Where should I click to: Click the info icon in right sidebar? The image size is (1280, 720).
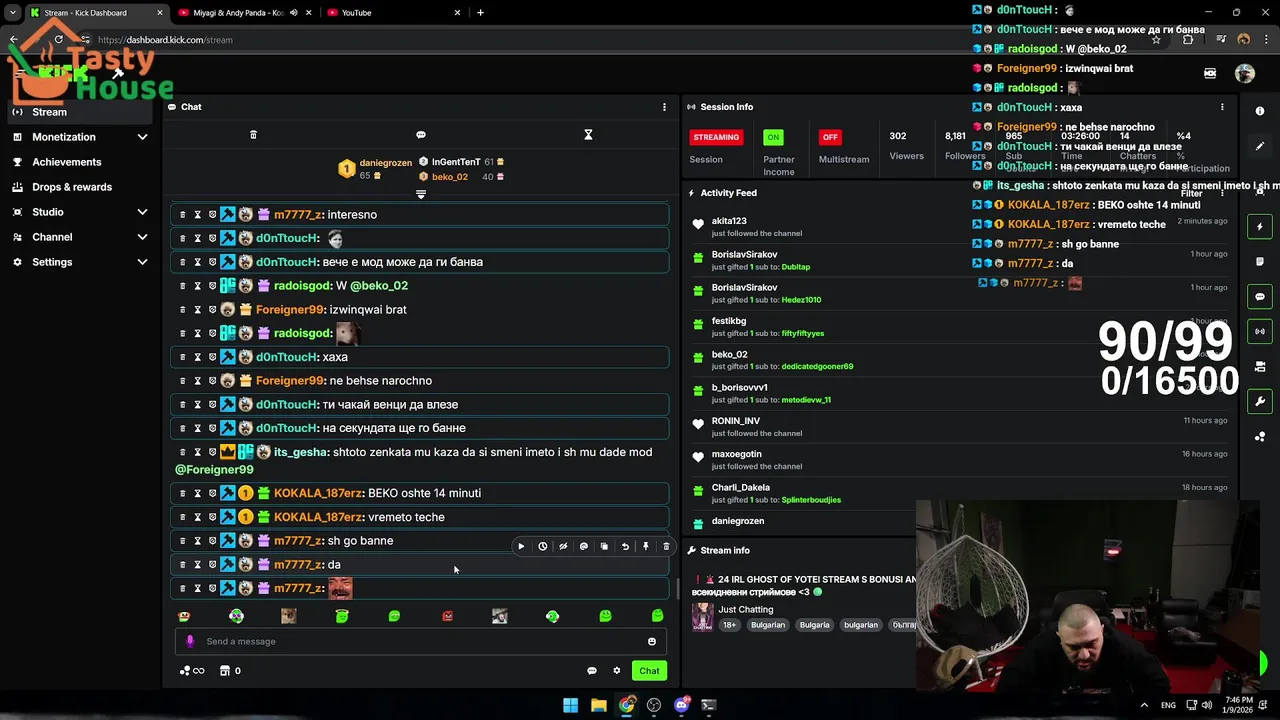pos(1260,111)
